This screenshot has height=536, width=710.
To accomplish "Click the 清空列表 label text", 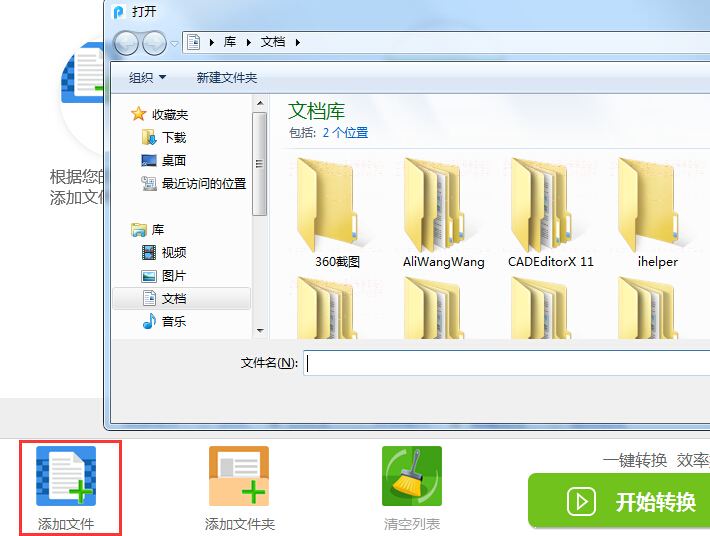I will [x=412, y=524].
